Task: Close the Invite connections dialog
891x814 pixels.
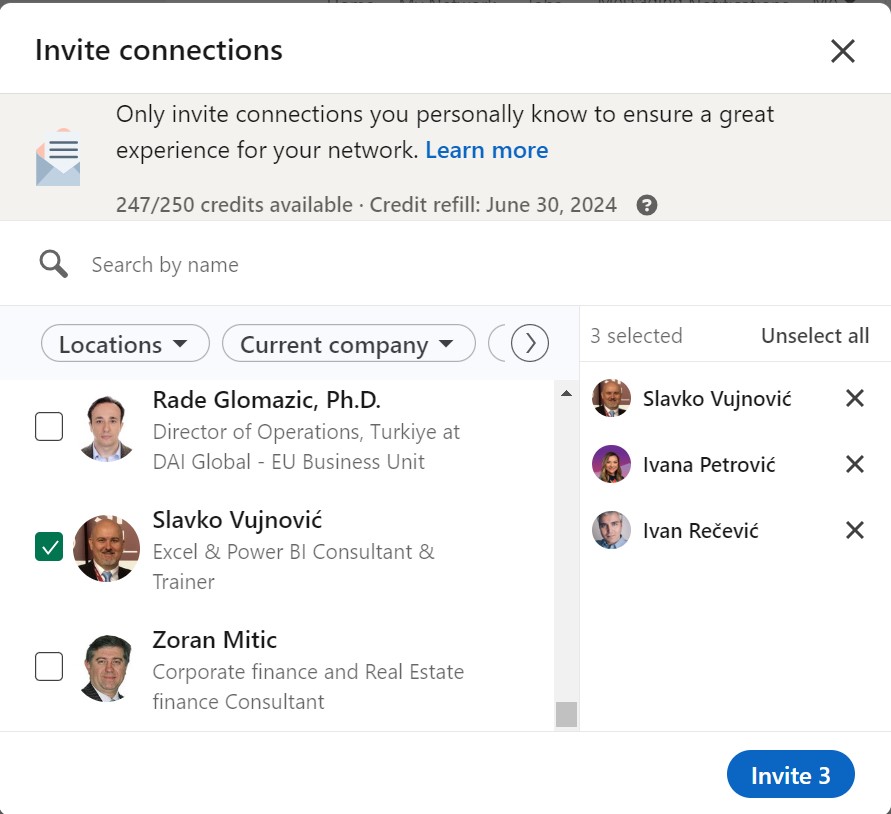Action: click(x=843, y=51)
